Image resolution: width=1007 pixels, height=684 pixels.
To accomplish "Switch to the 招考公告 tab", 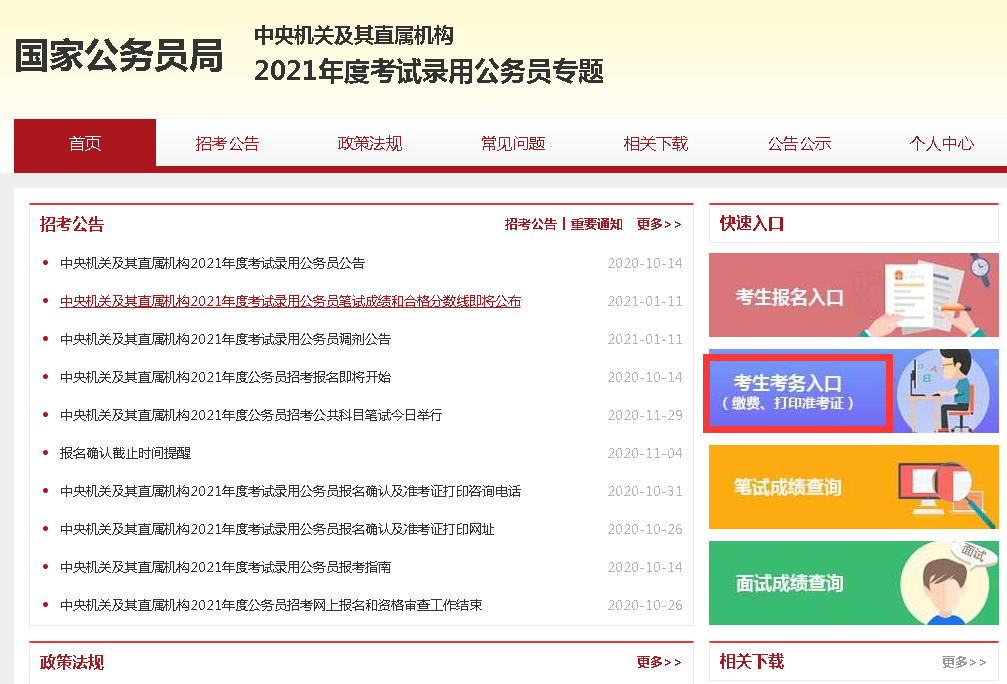I will [227, 143].
